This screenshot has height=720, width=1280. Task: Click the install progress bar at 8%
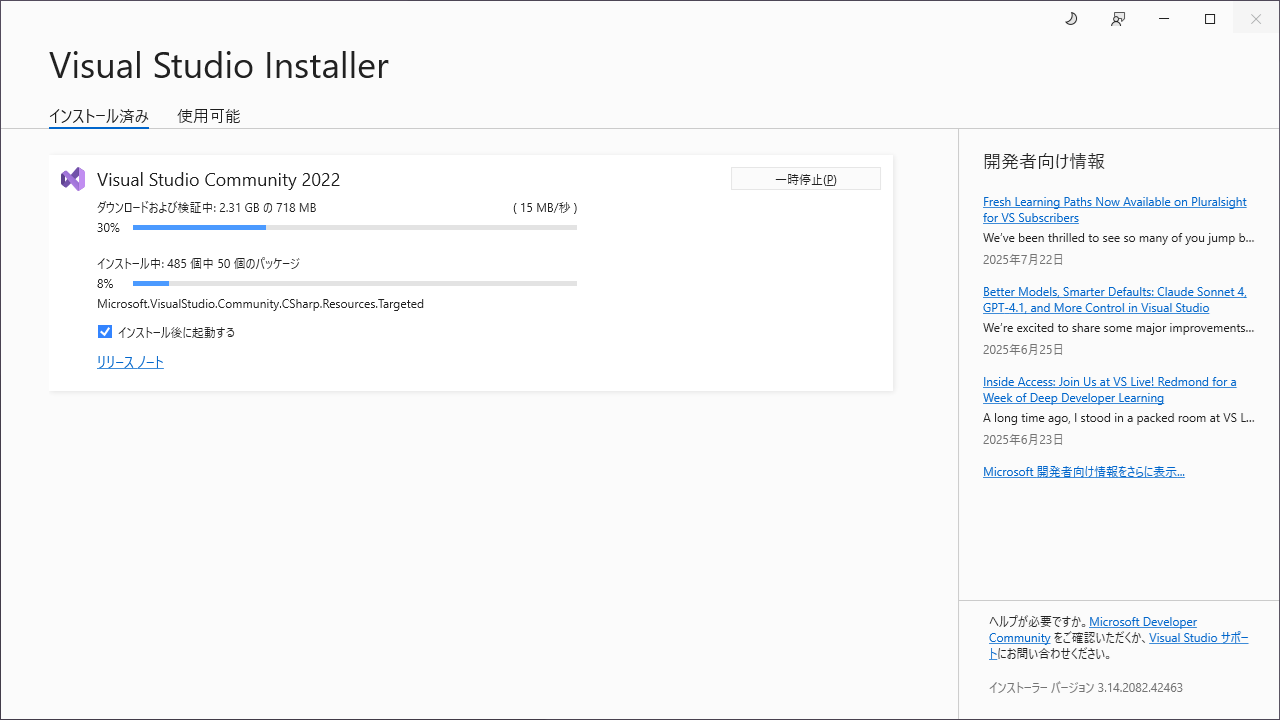click(x=355, y=284)
